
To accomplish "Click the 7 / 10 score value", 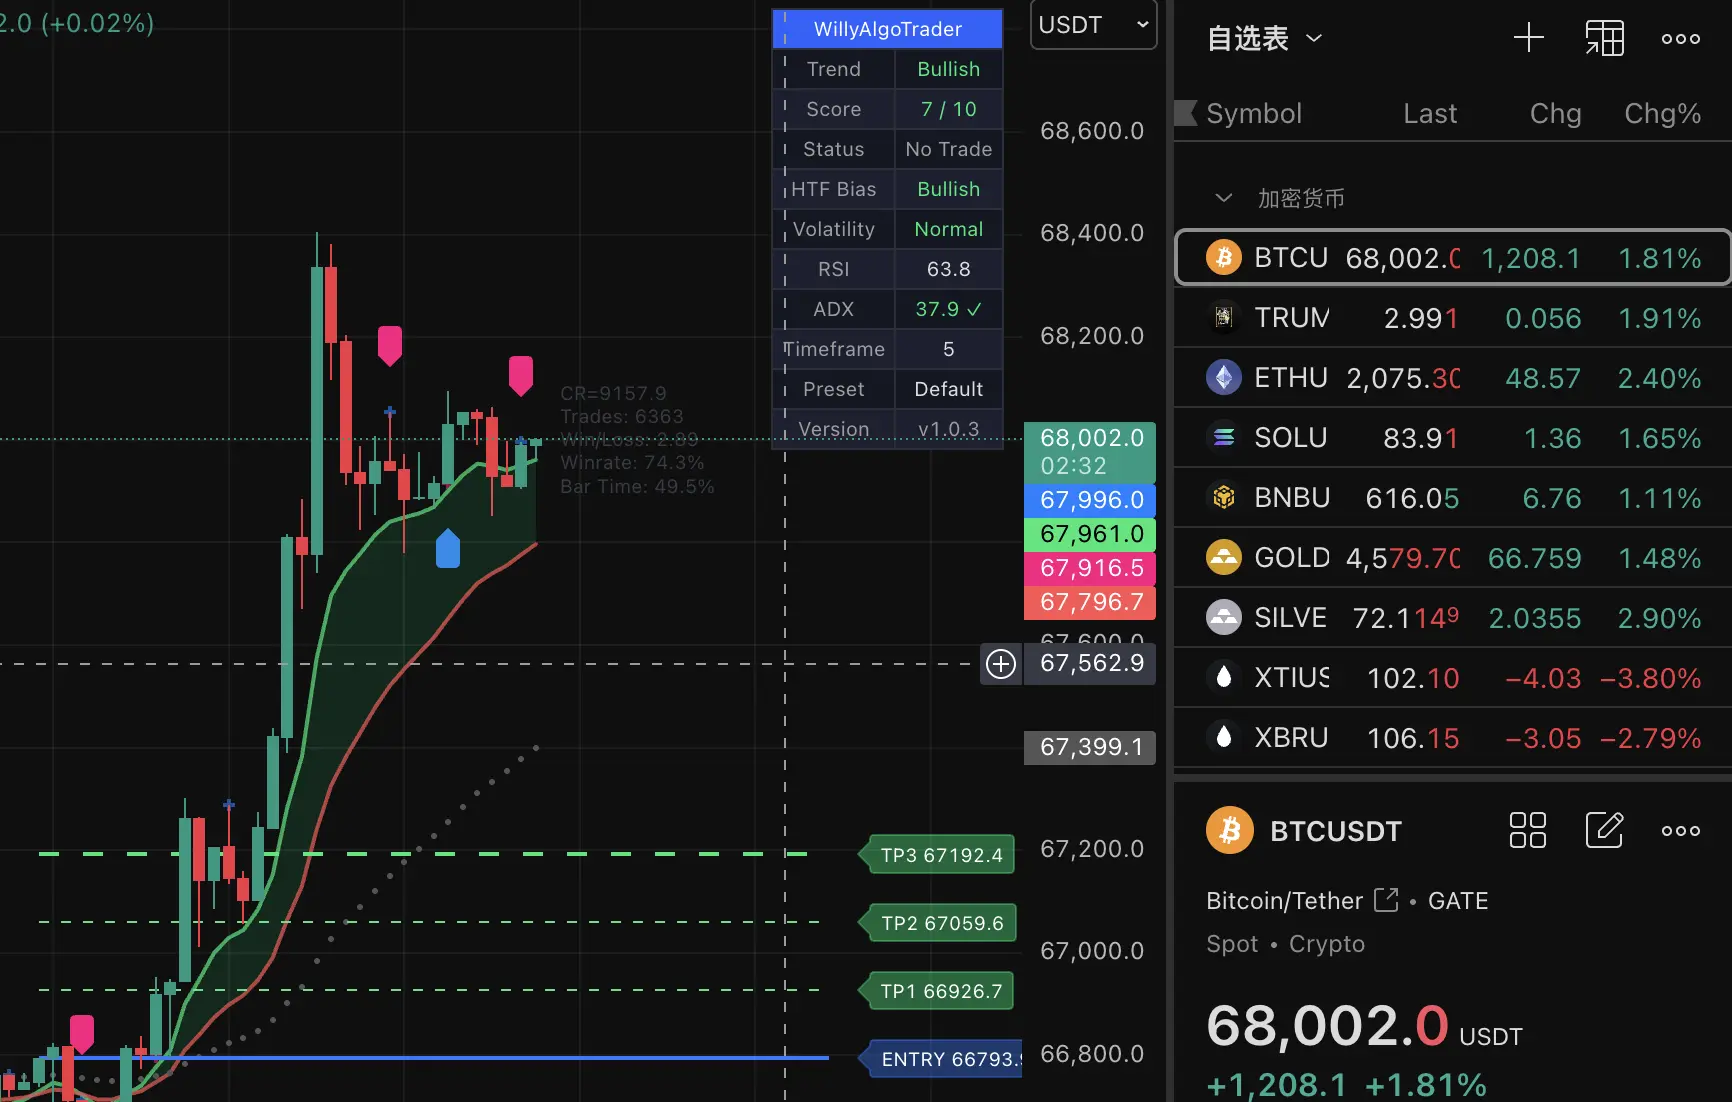I will point(949,109).
